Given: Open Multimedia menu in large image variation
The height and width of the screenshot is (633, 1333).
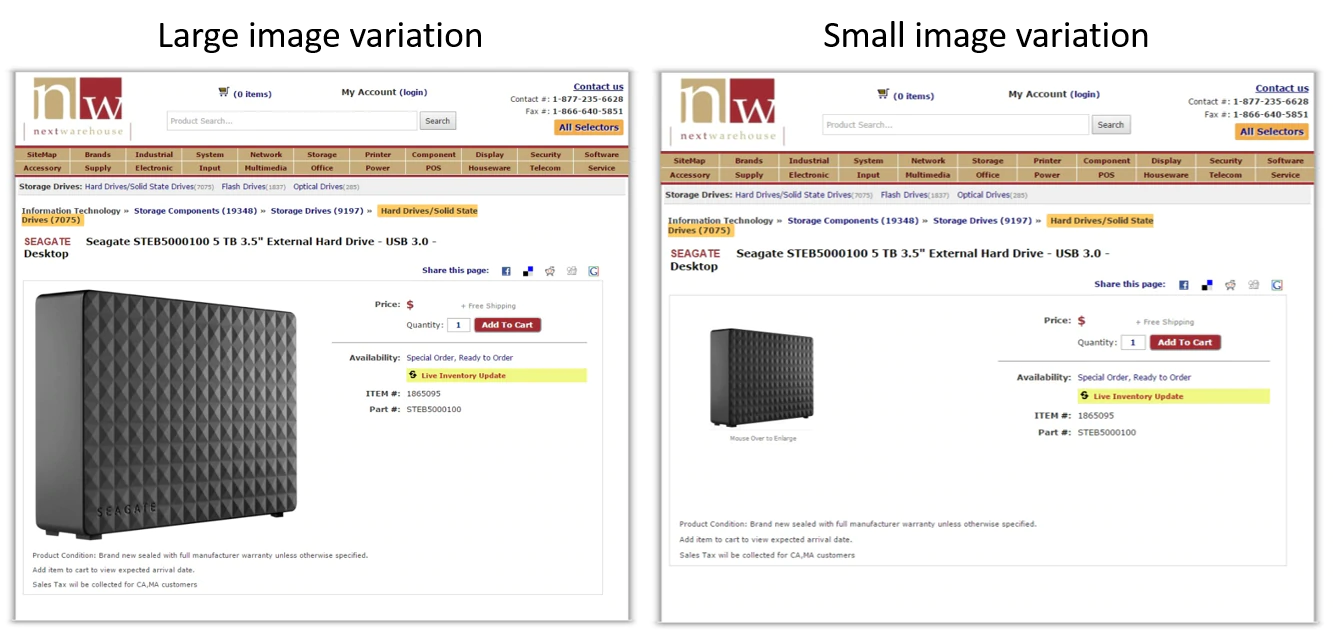Looking at the screenshot, I should pyautogui.click(x=266, y=168).
